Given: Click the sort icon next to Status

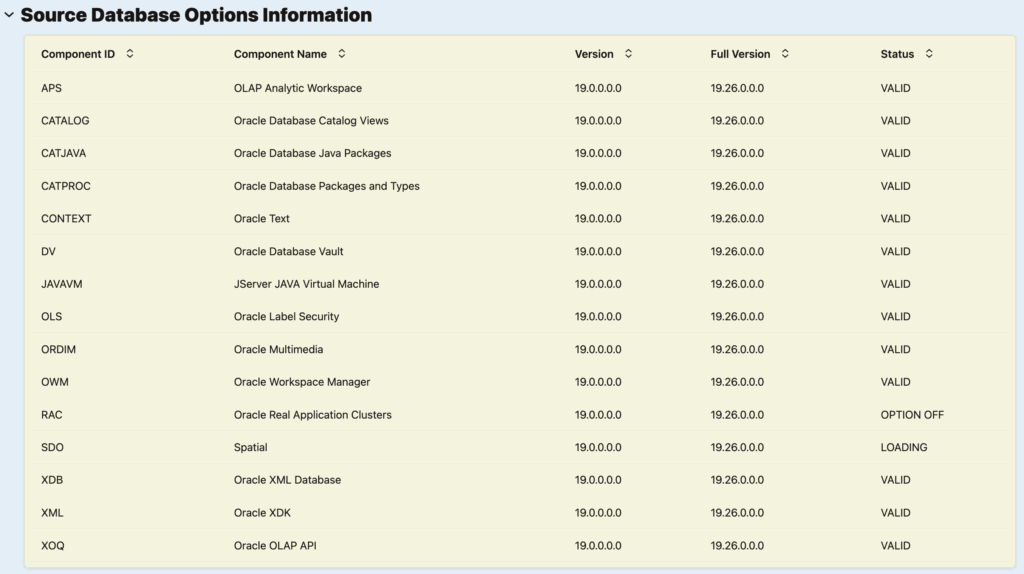Looking at the screenshot, I should click(929, 54).
